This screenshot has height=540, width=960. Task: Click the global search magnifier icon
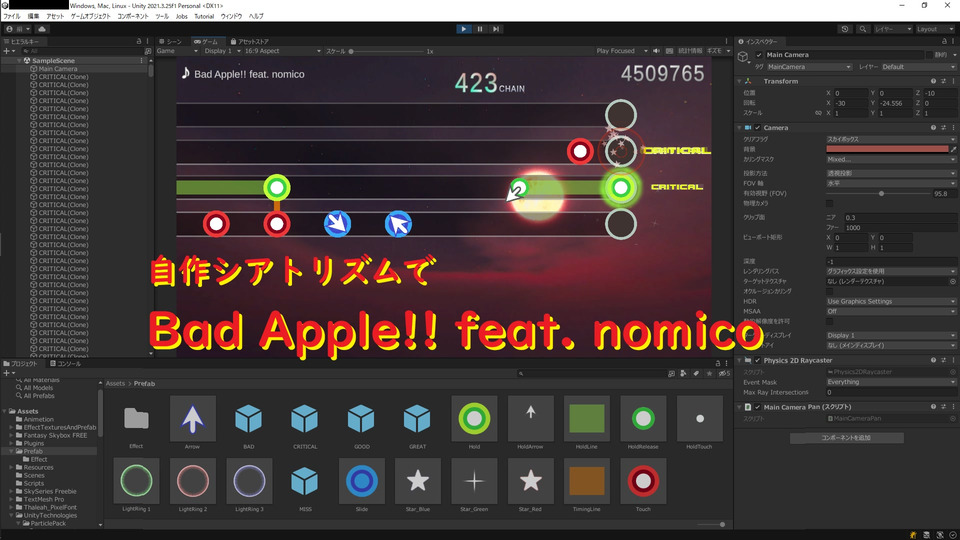coord(863,29)
